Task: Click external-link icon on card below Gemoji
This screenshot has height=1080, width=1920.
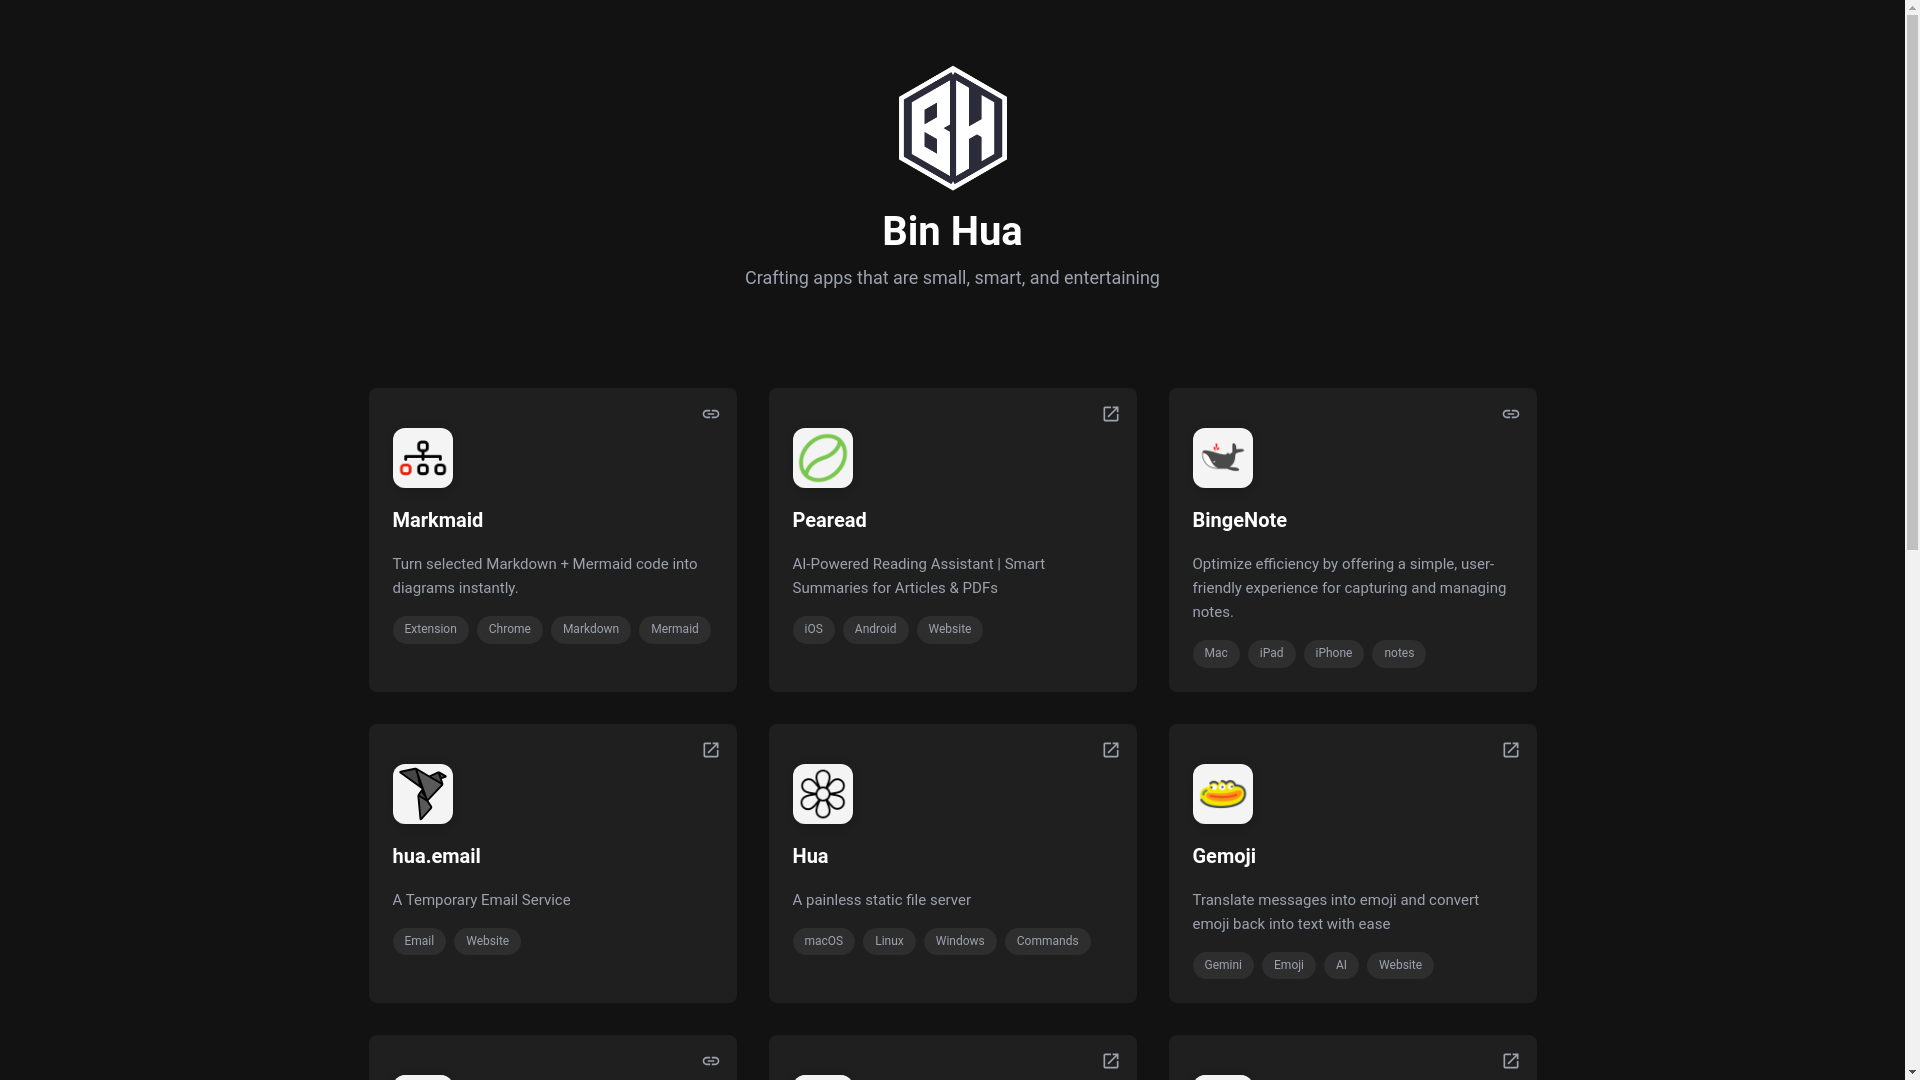Action: 1510,1061
